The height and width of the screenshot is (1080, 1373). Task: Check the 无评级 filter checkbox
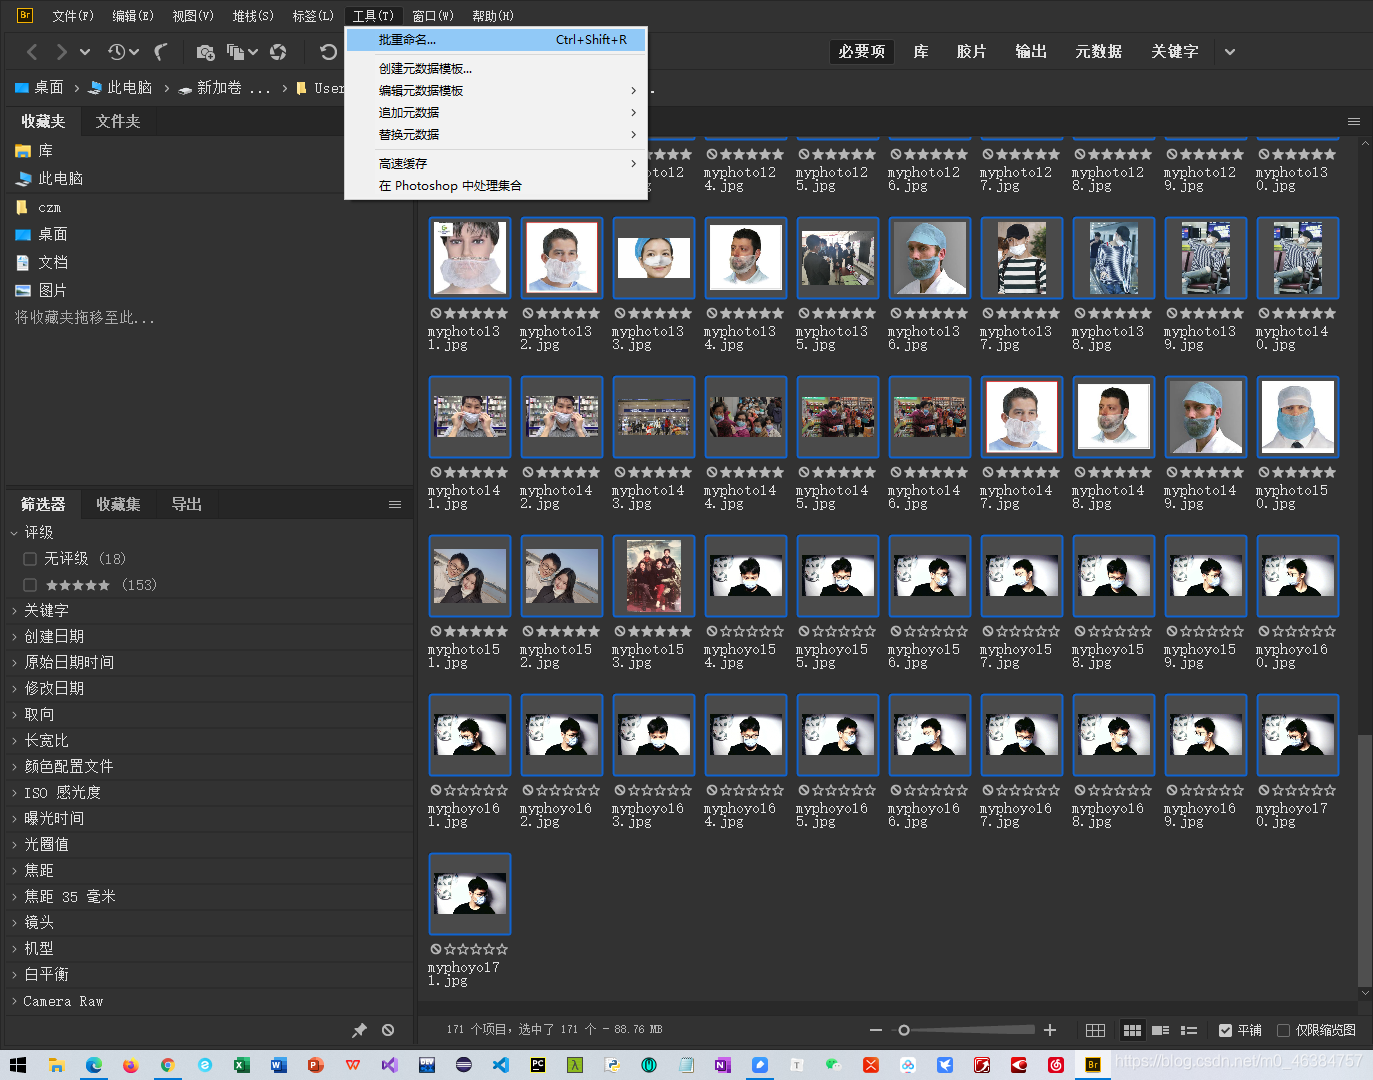[30, 559]
